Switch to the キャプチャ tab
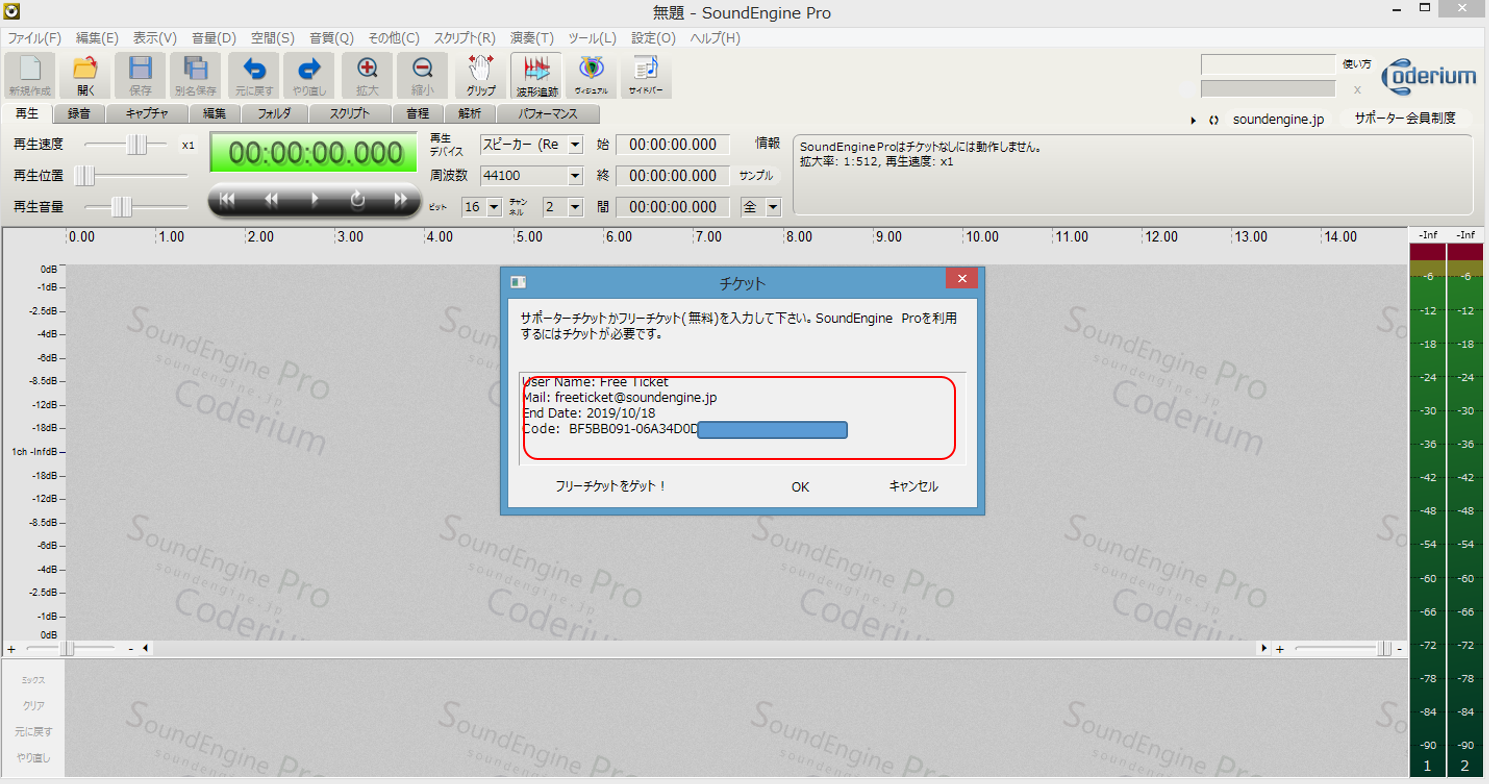 (x=147, y=114)
